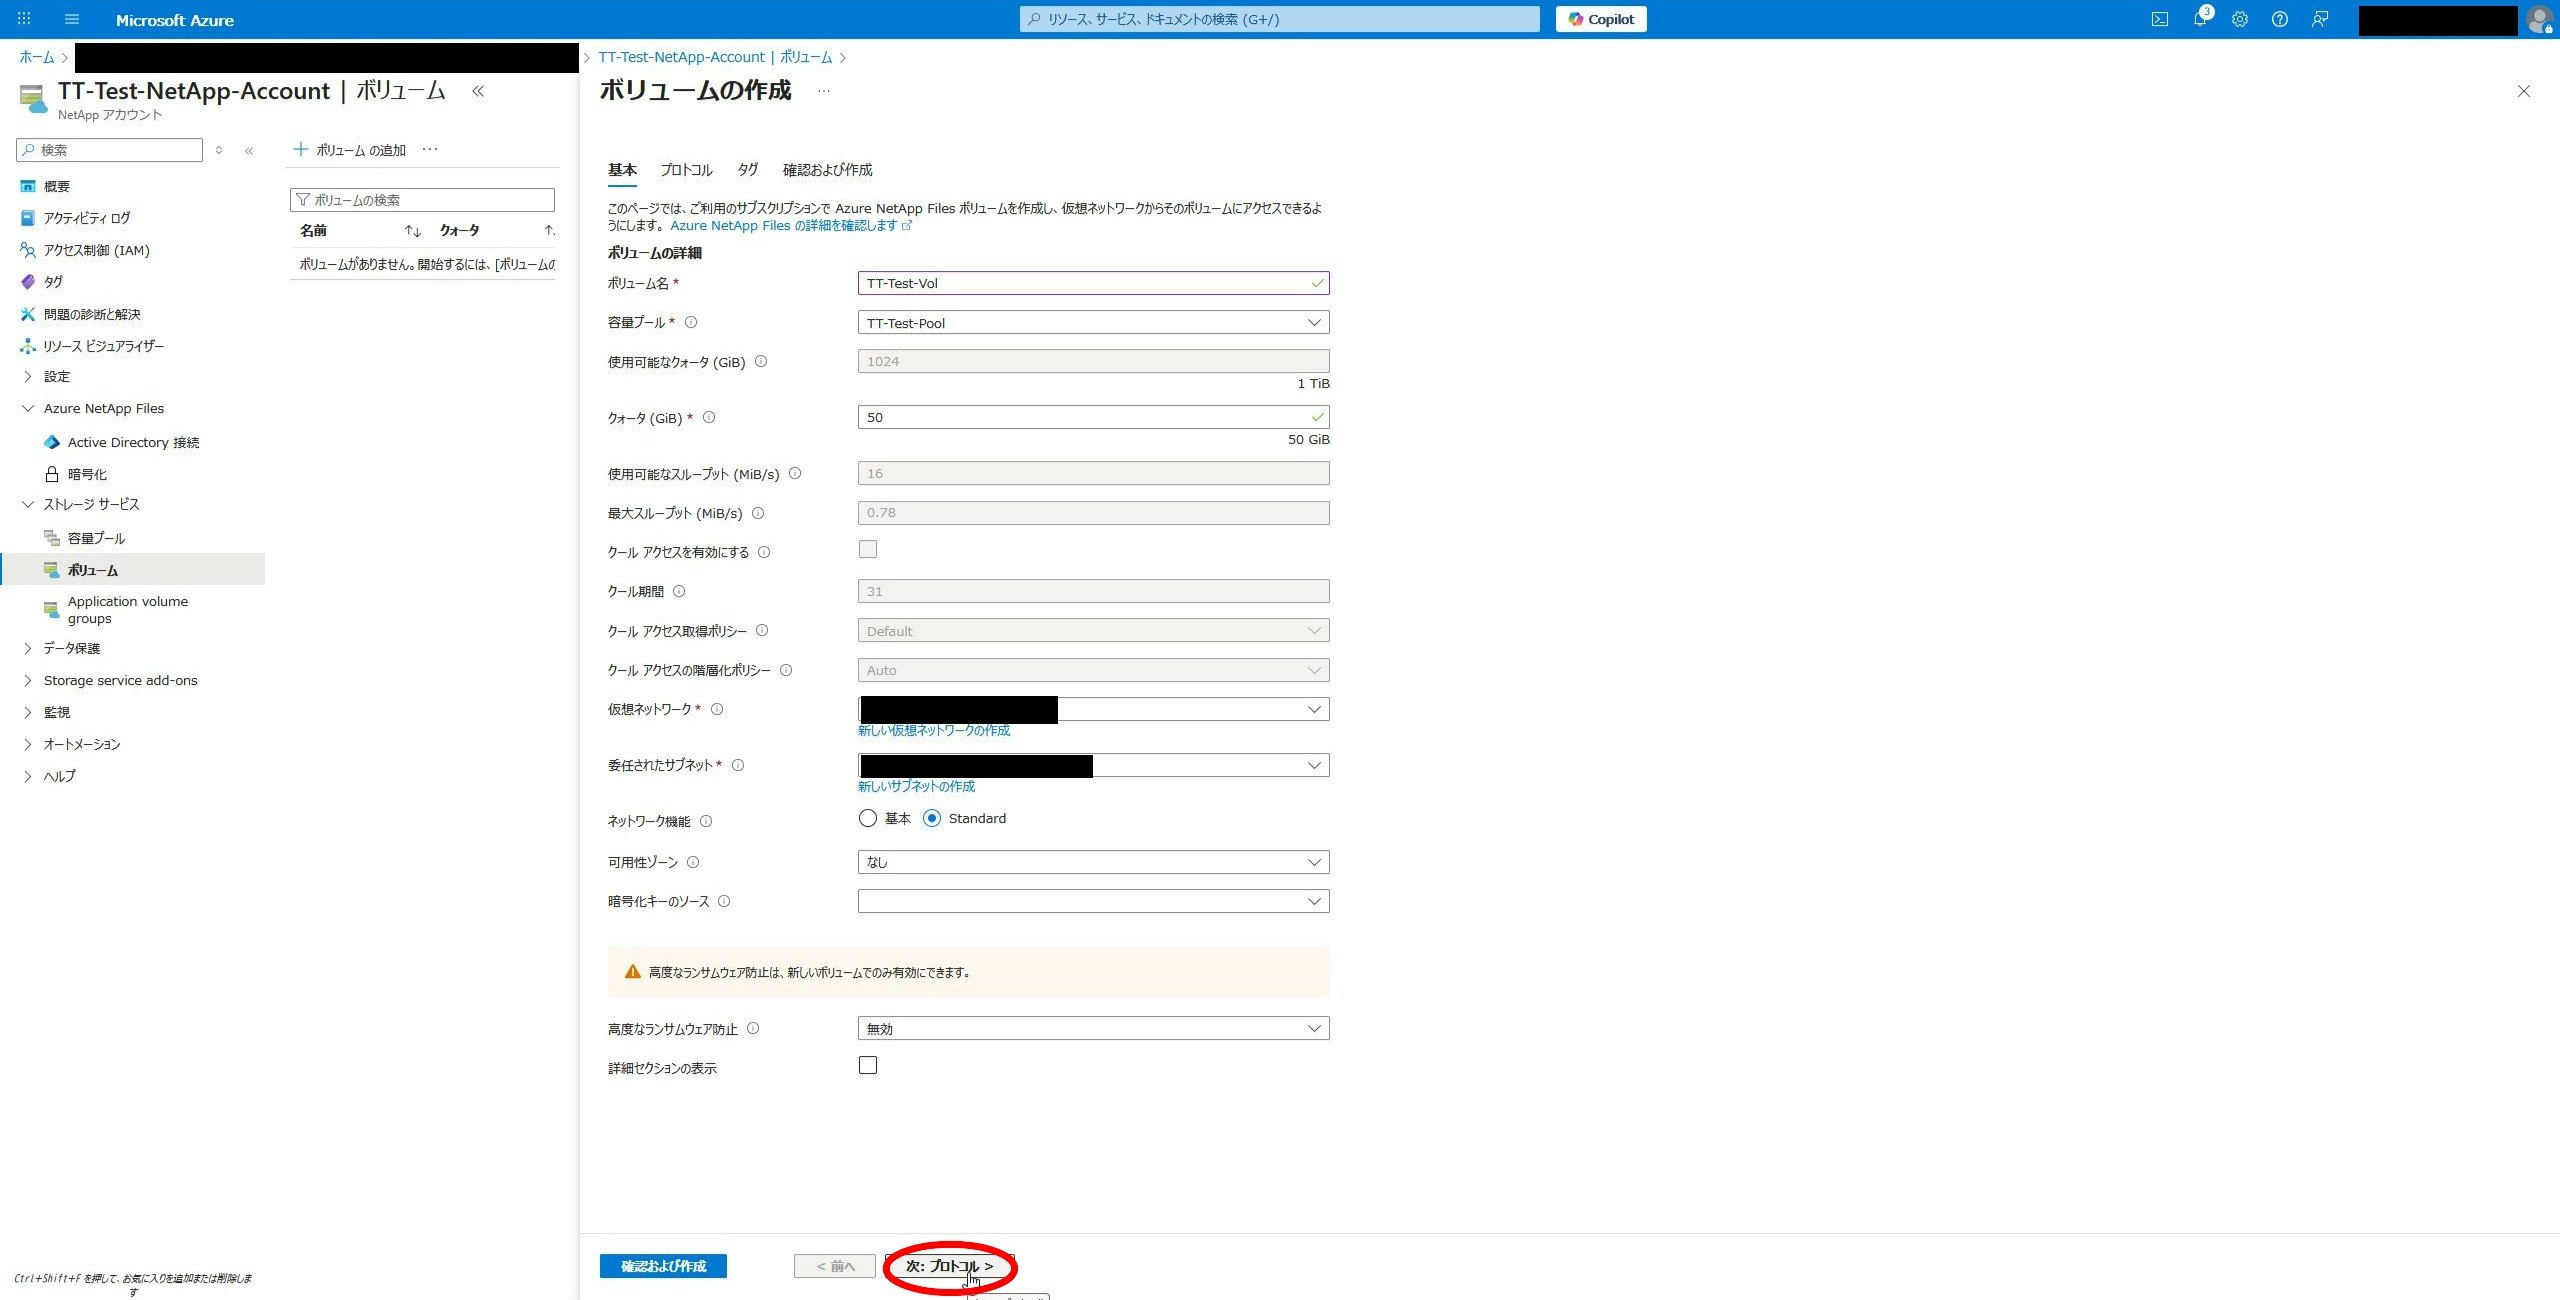Image resolution: width=2560 pixels, height=1300 pixels.
Task: Open the 高度なランサムウェア防止 dropdown
Action: click(1093, 1029)
